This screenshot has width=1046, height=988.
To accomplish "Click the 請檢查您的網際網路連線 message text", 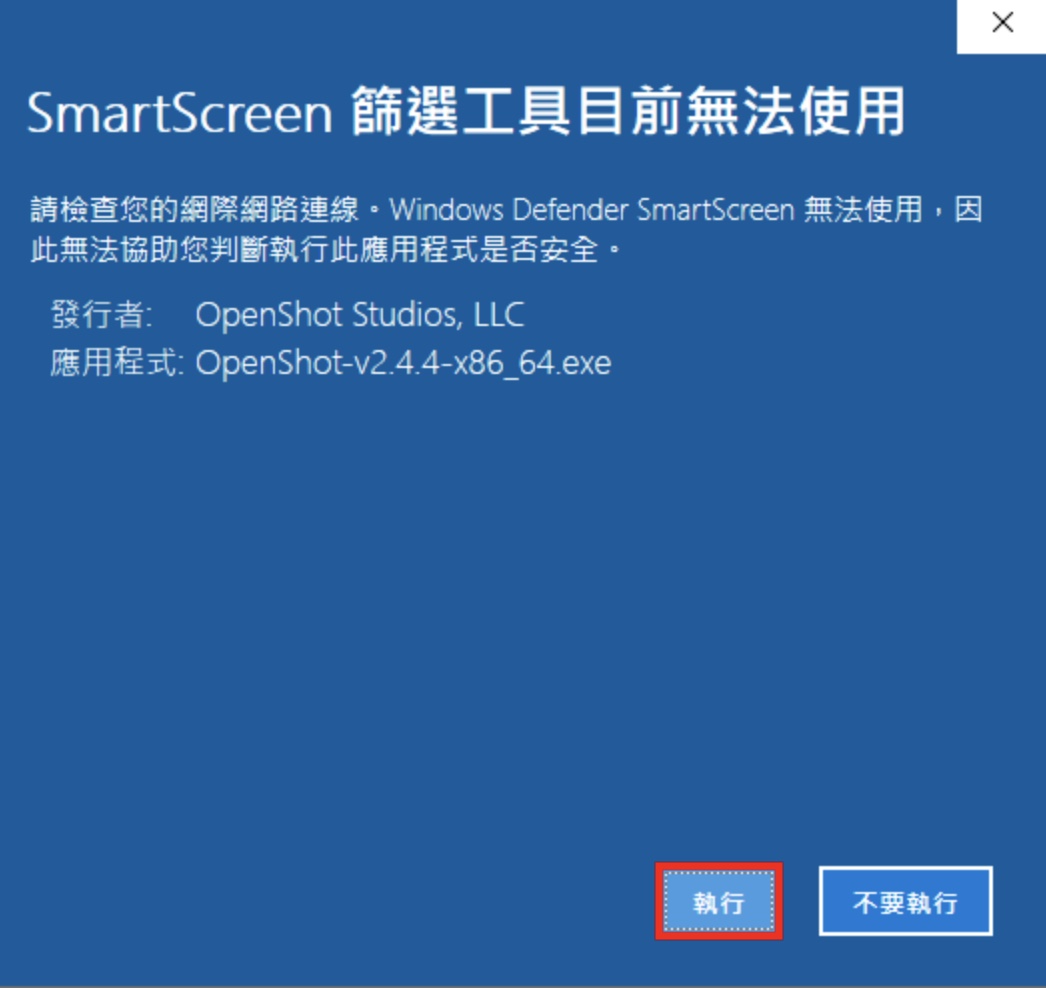I will pos(506,229).
